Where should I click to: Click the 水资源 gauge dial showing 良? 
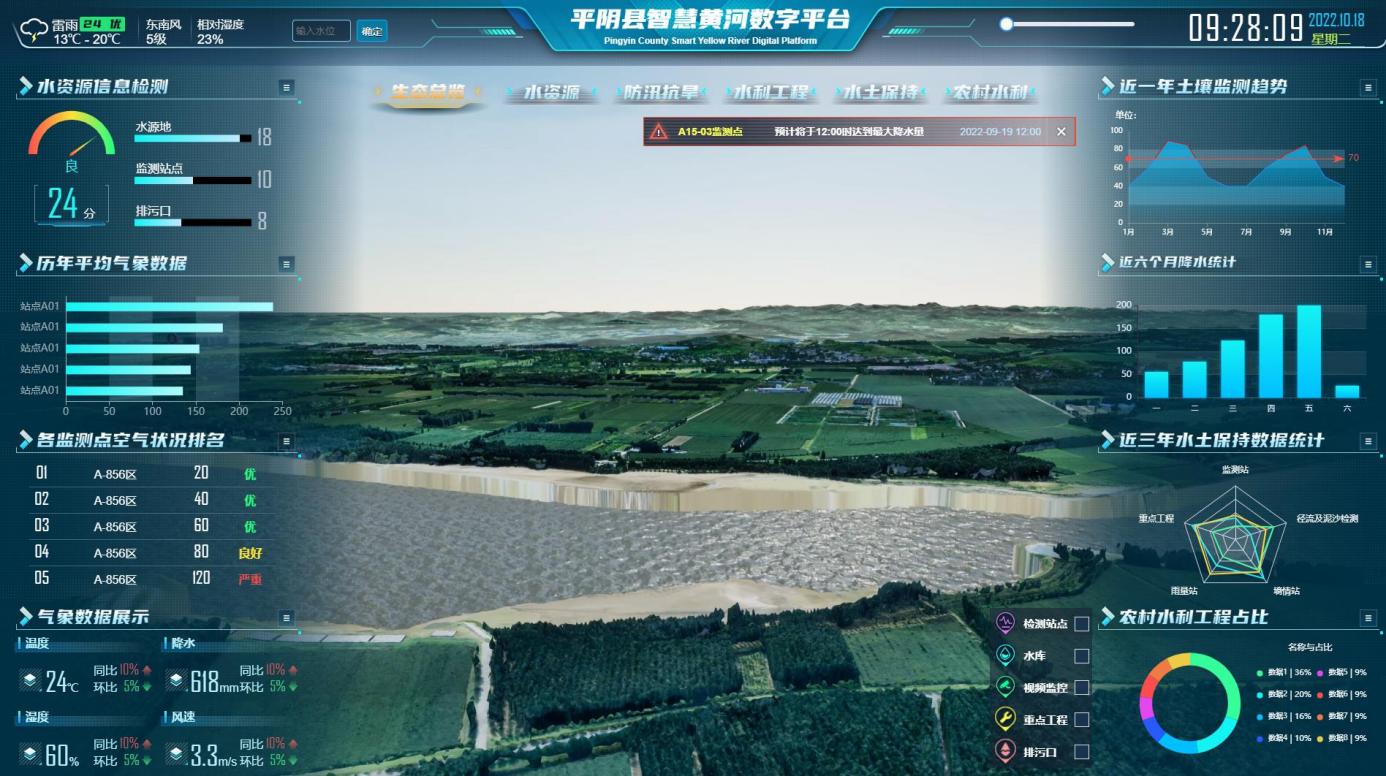72,142
